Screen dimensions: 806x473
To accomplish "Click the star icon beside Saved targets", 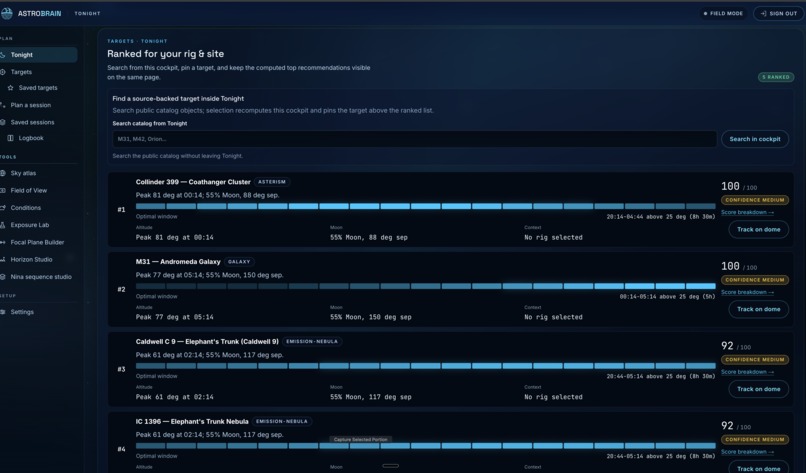I will 10,88.
